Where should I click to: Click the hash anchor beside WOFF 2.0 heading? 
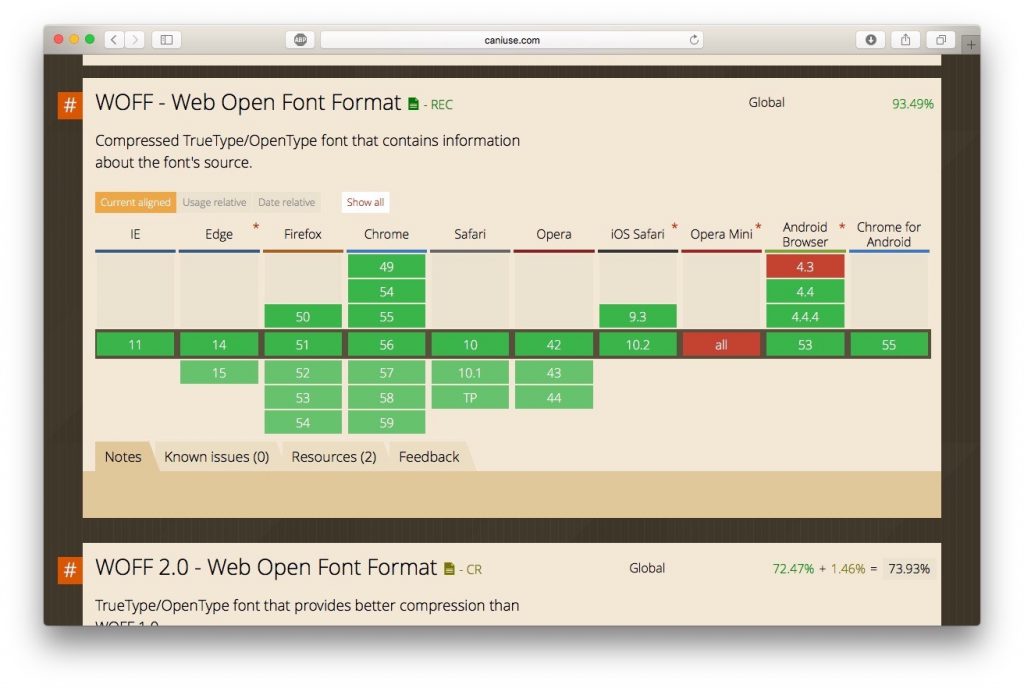pos(70,570)
